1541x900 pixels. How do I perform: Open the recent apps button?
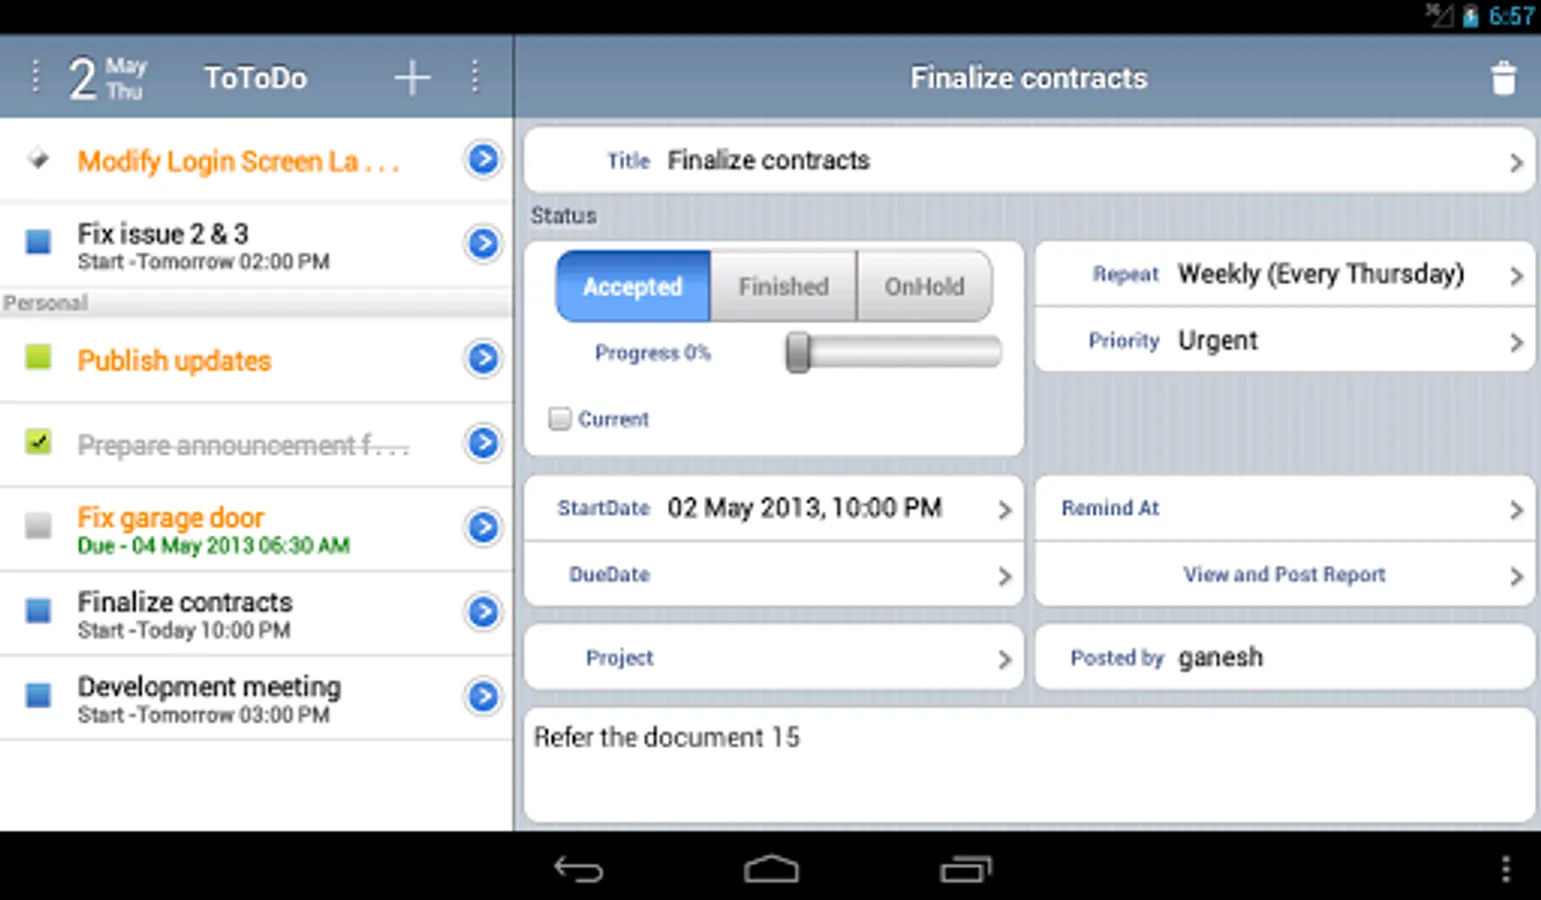(965, 869)
